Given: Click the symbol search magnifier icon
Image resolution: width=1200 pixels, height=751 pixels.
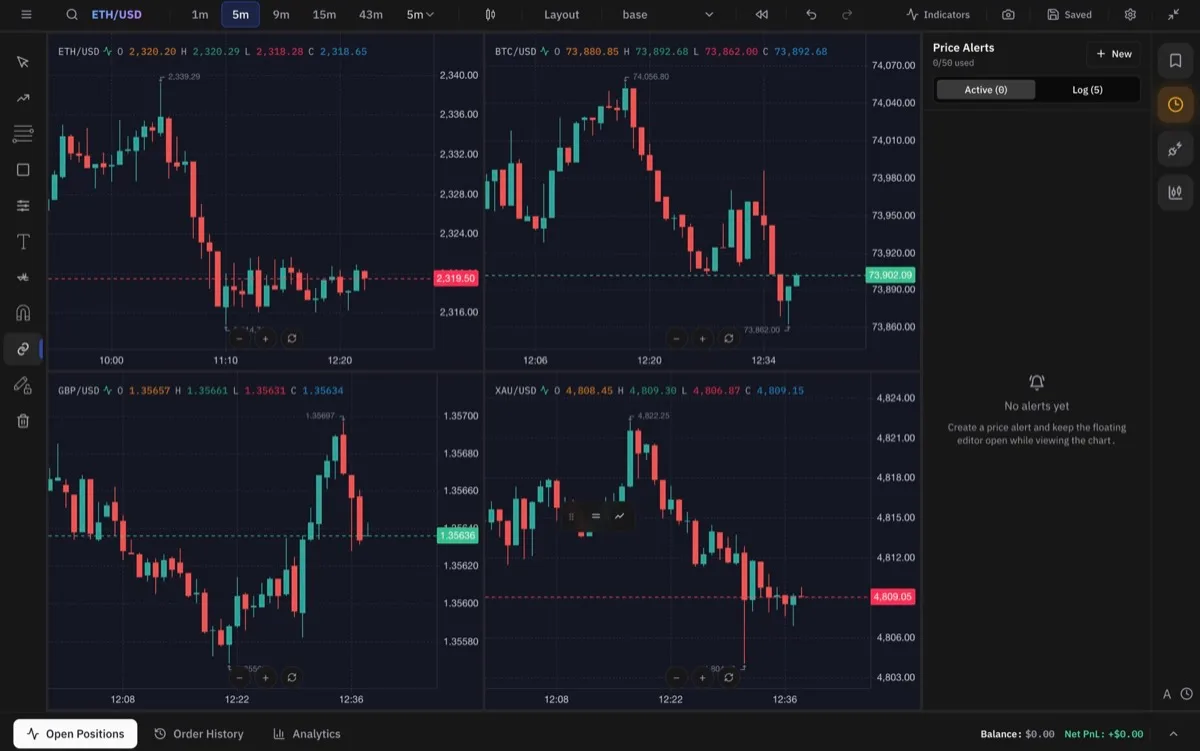Looking at the screenshot, I should tap(72, 15).
